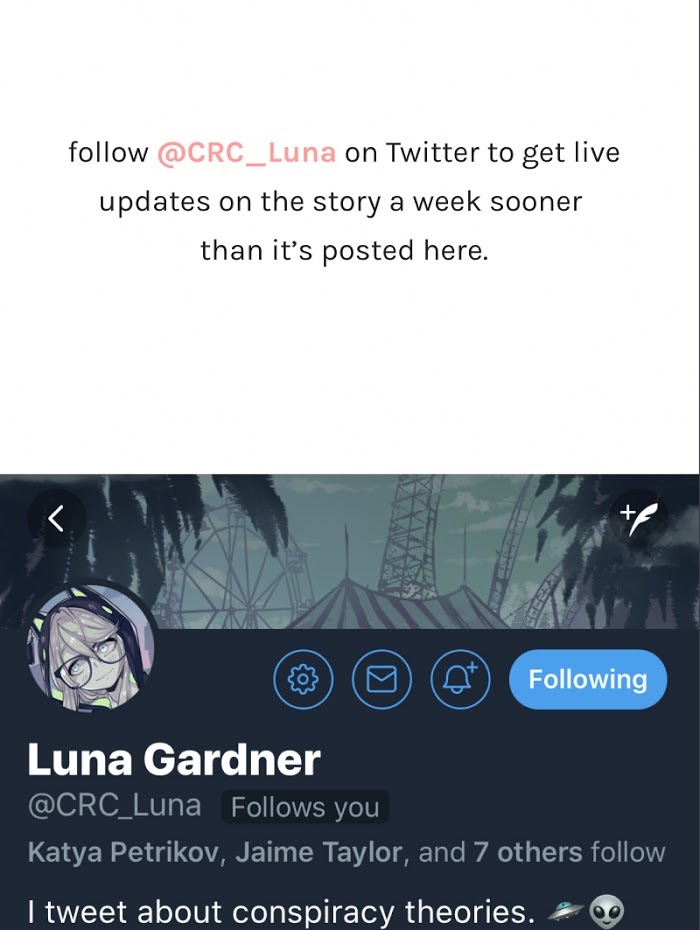The image size is (700, 930).
Task: Tap the @CRC_Luna handle under name
Action: coord(114,806)
